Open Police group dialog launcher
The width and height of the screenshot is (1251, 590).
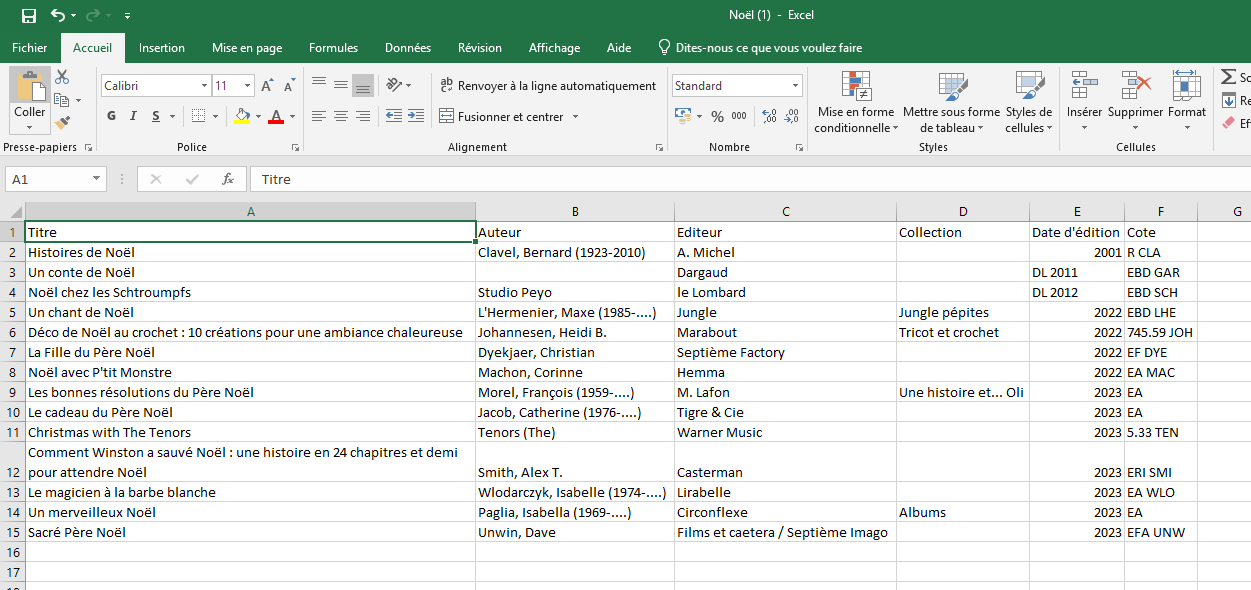point(295,147)
